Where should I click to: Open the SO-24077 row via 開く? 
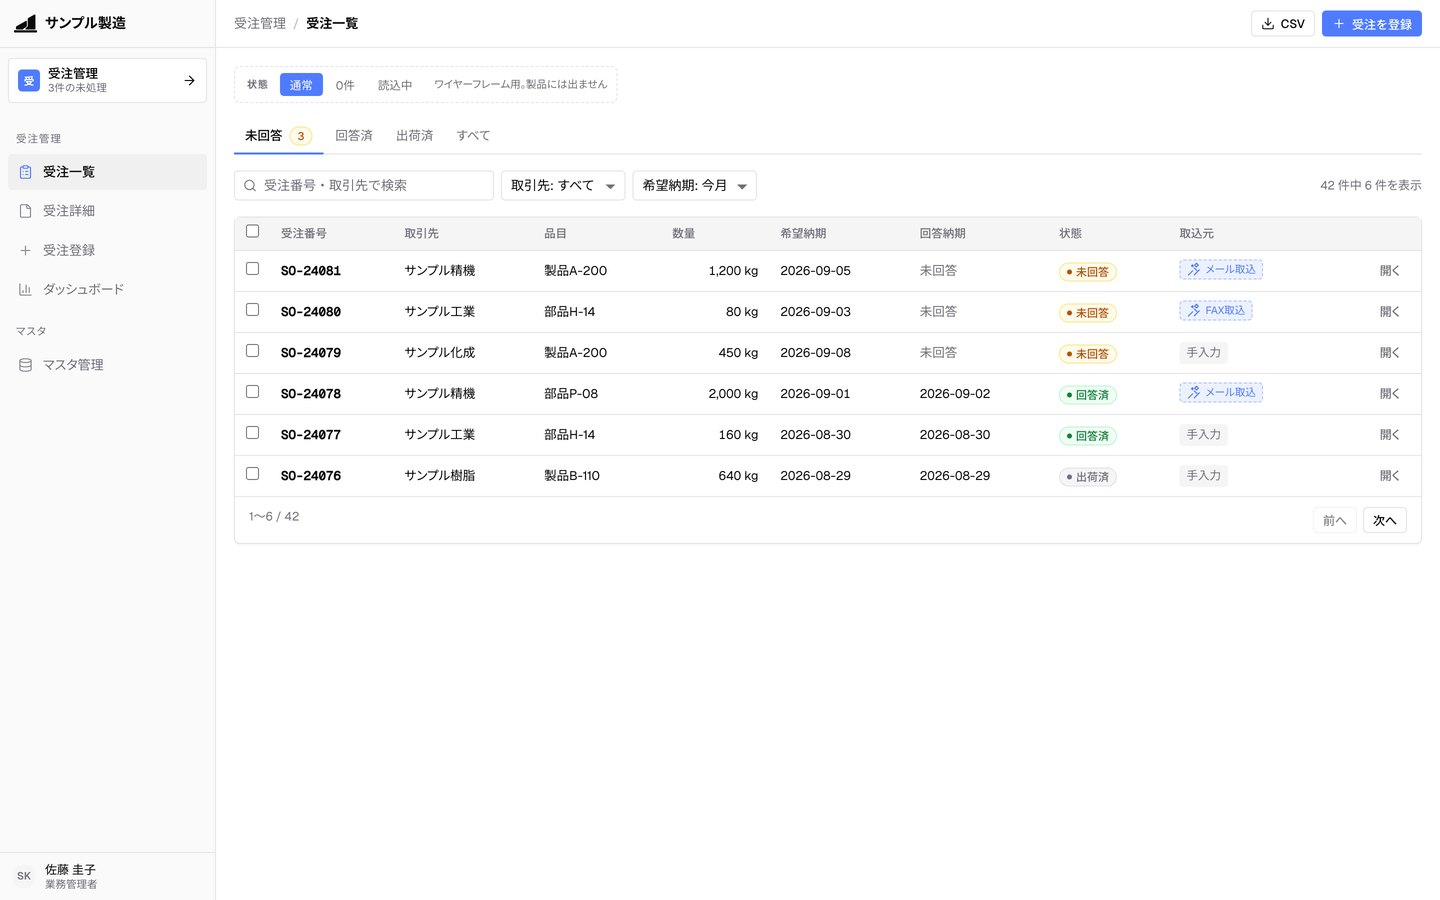[x=1390, y=435]
